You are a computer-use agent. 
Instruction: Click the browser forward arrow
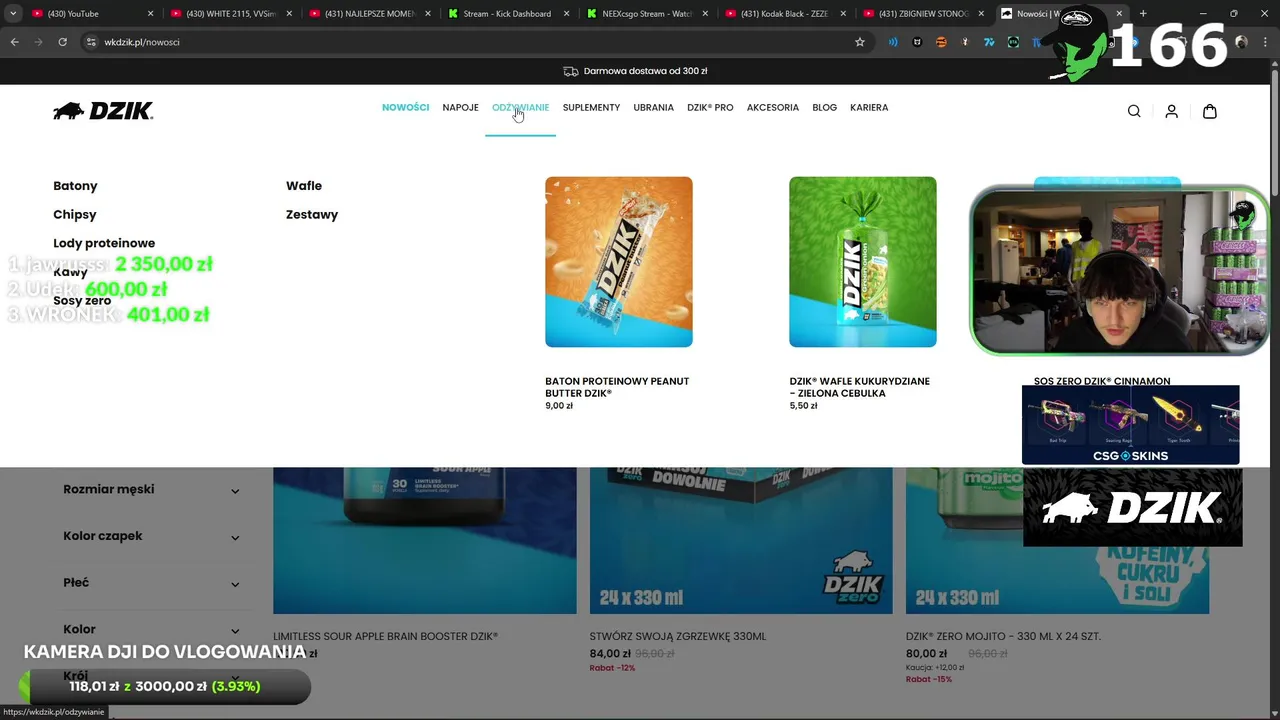tap(38, 42)
